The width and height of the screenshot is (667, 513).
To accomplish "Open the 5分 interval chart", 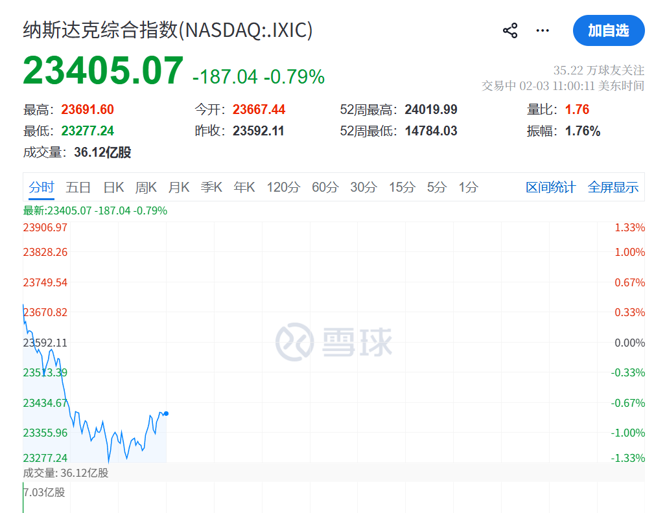I will click(436, 187).
